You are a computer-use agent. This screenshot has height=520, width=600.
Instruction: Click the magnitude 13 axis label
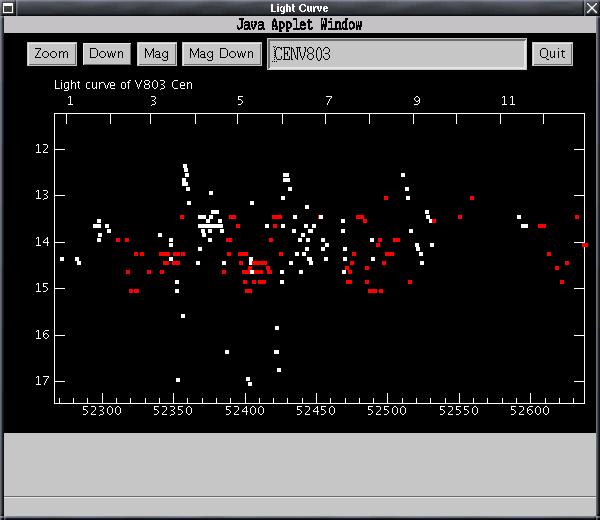pos(42,195)
